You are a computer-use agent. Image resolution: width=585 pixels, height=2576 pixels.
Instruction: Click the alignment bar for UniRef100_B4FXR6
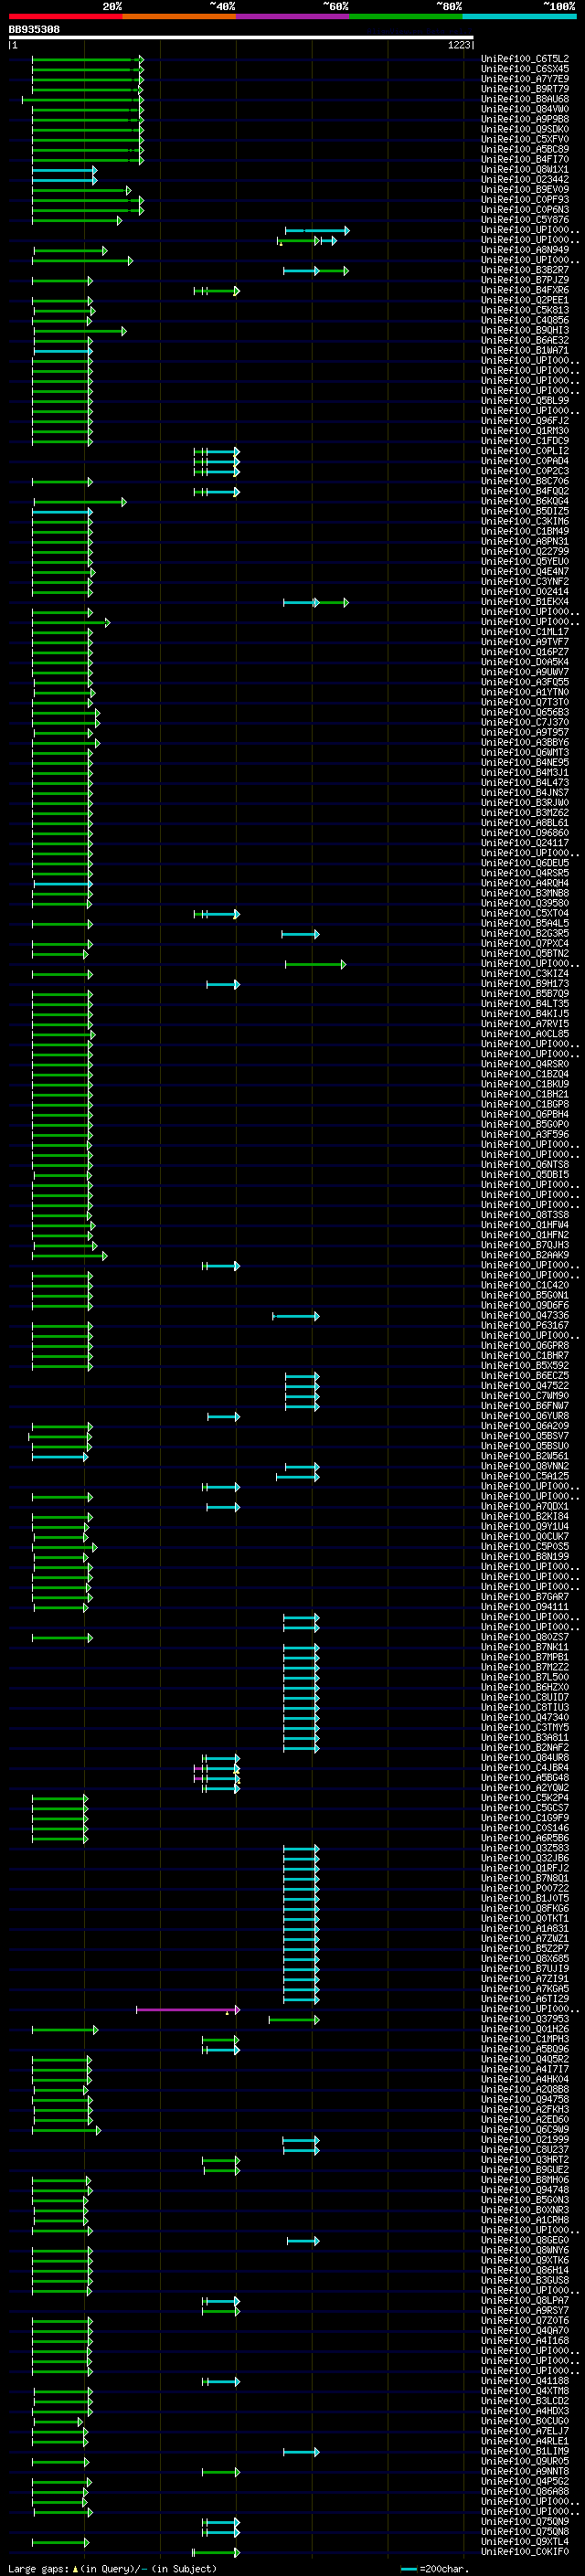tap(217, 290)
